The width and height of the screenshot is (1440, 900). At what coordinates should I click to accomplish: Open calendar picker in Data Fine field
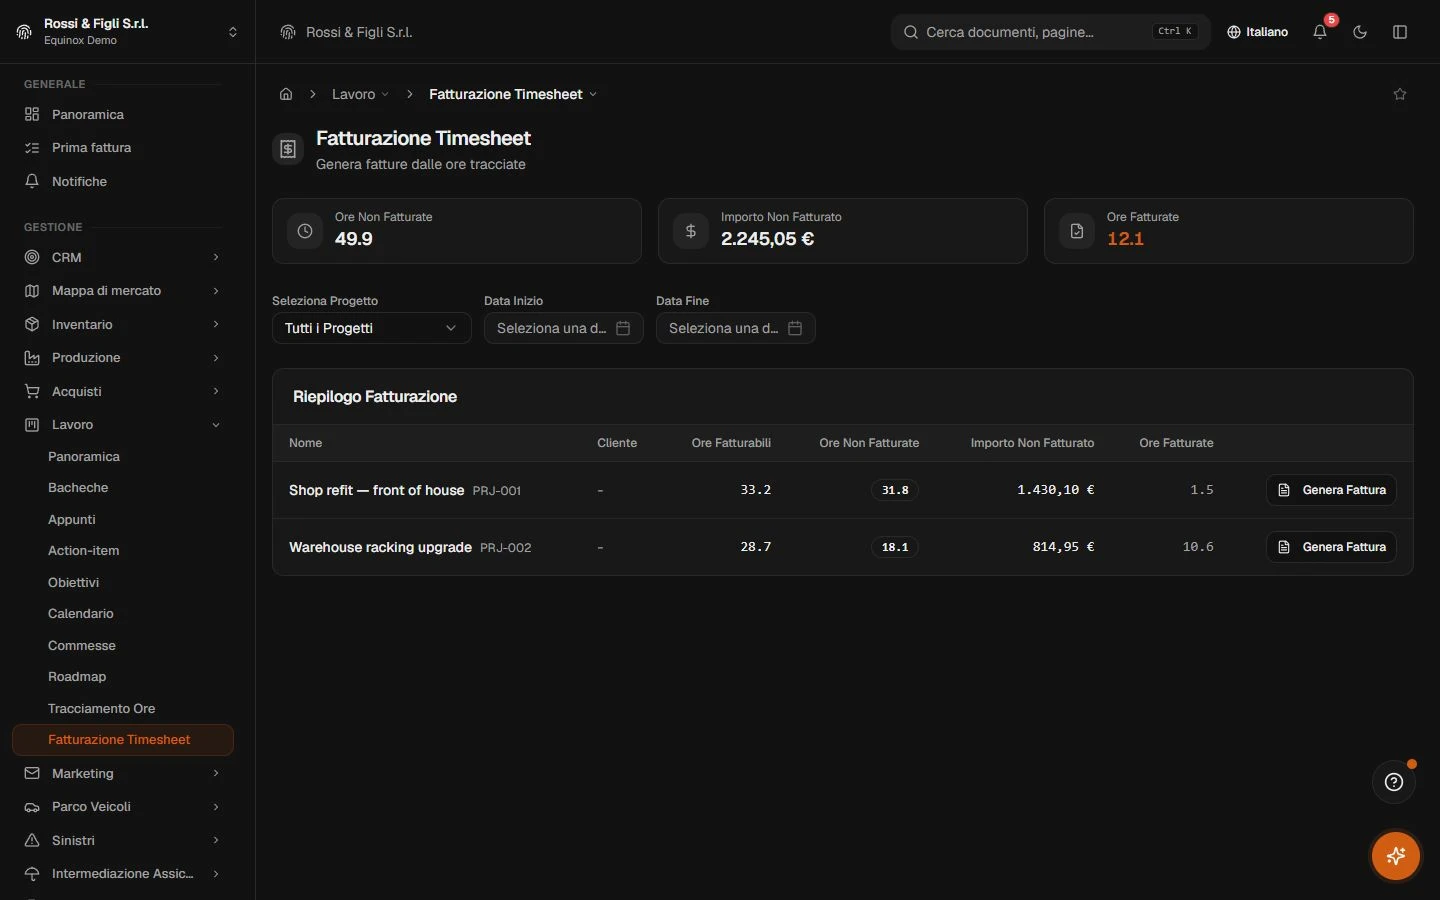(795, 328)
